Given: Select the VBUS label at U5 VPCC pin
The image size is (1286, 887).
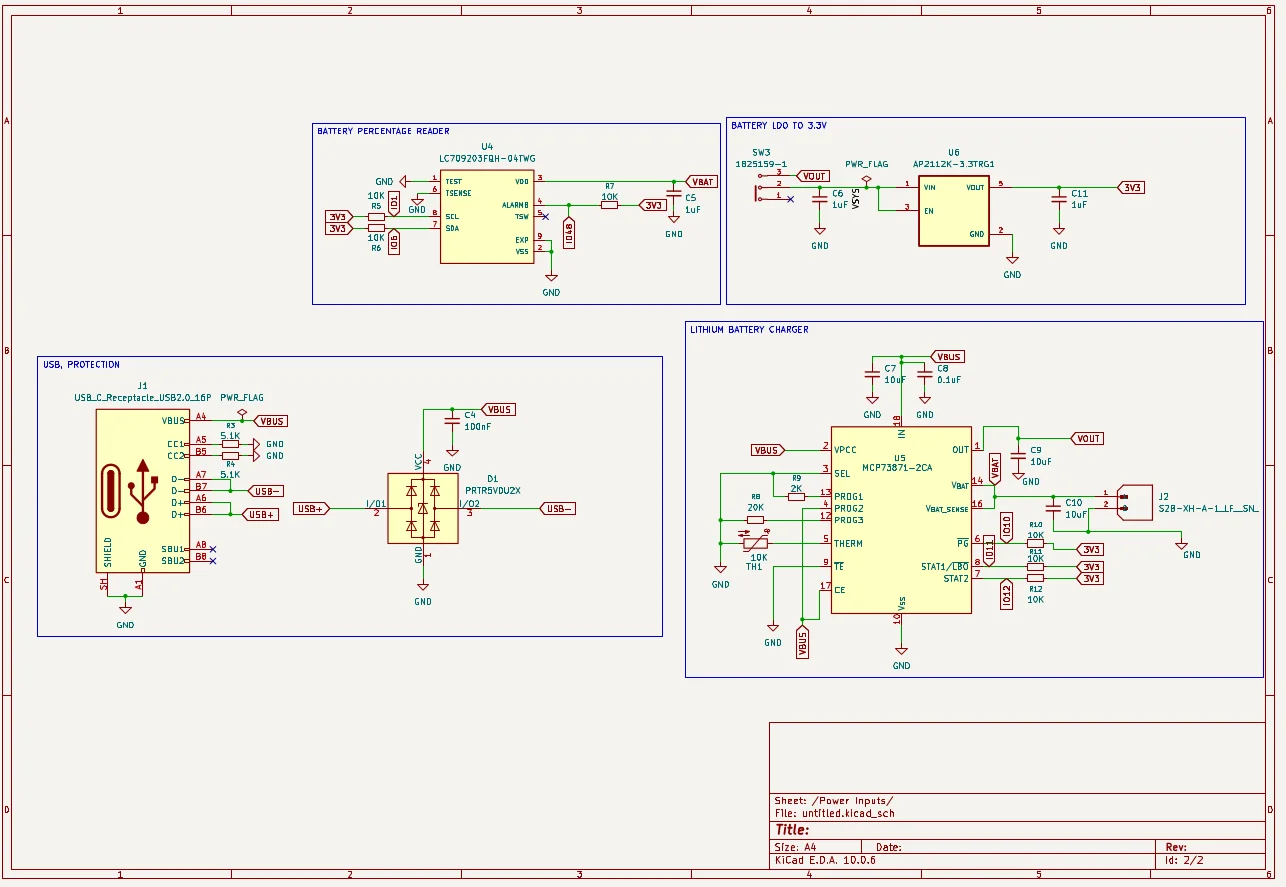Looking at the screenshot, I should (767, 450).
